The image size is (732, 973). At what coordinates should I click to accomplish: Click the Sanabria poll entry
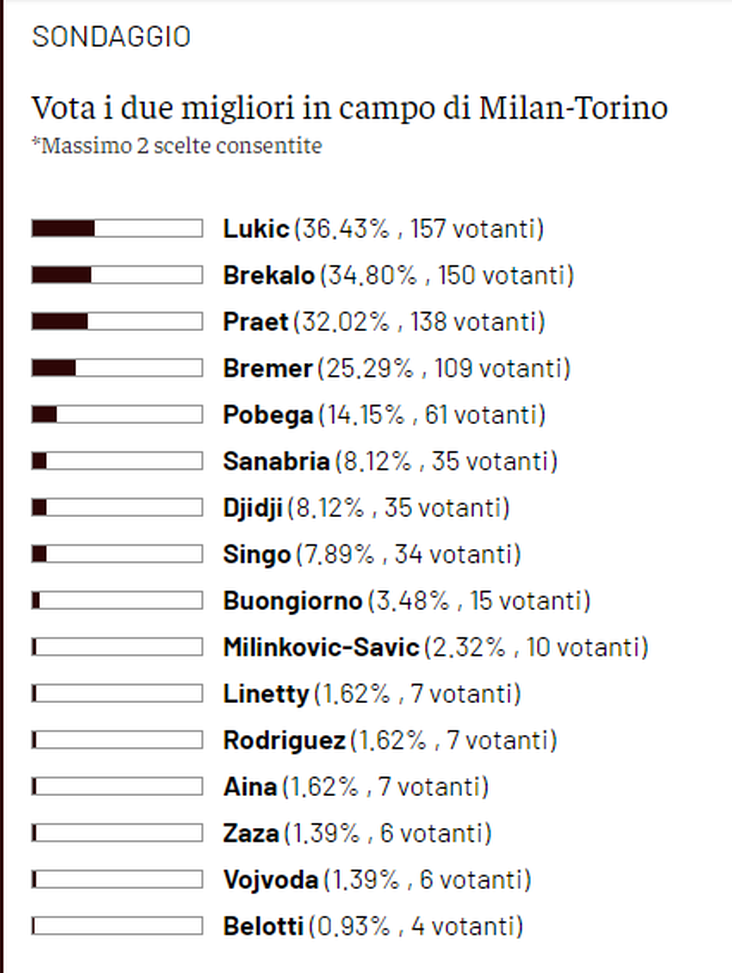point(276,461)
